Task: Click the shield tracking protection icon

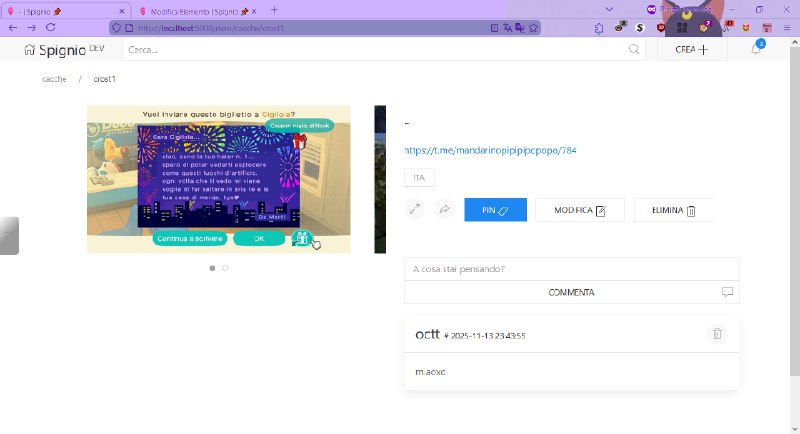Action: coord(116,28)
